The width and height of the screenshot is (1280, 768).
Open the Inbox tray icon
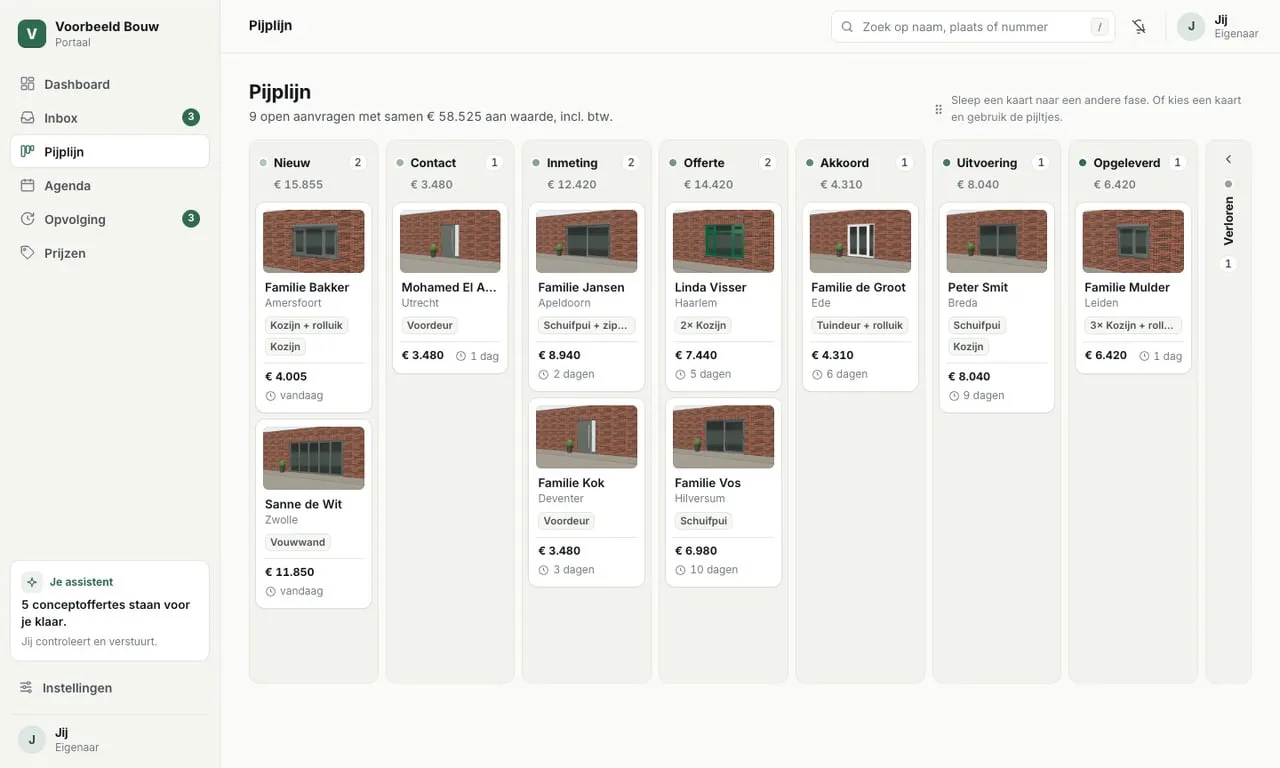(x=28, y=118)
